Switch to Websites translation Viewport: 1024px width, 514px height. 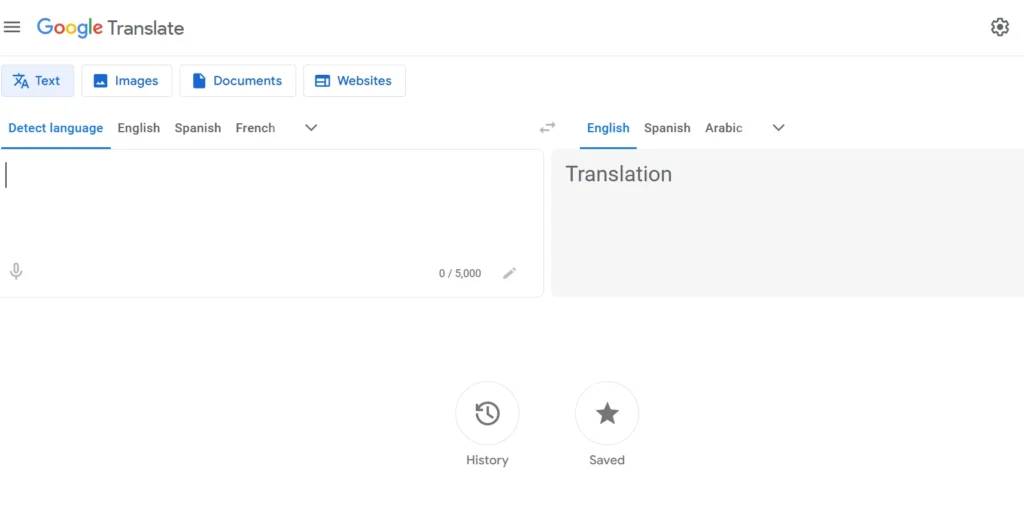tap(354, 80)
